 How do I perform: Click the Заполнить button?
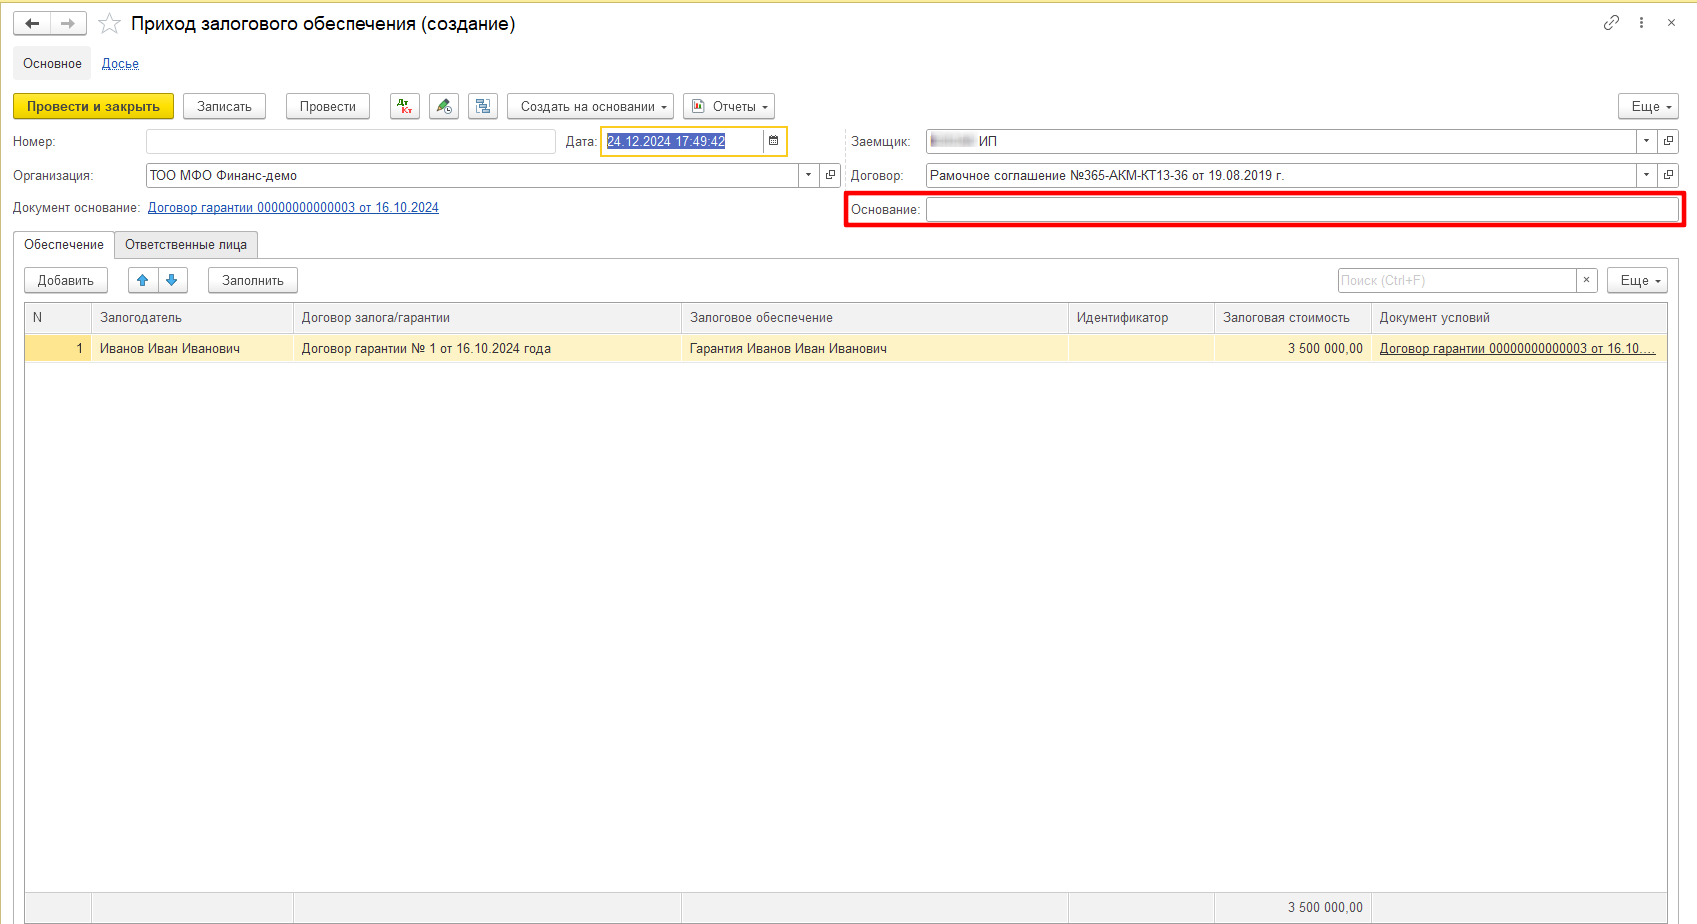coord(253,280)
